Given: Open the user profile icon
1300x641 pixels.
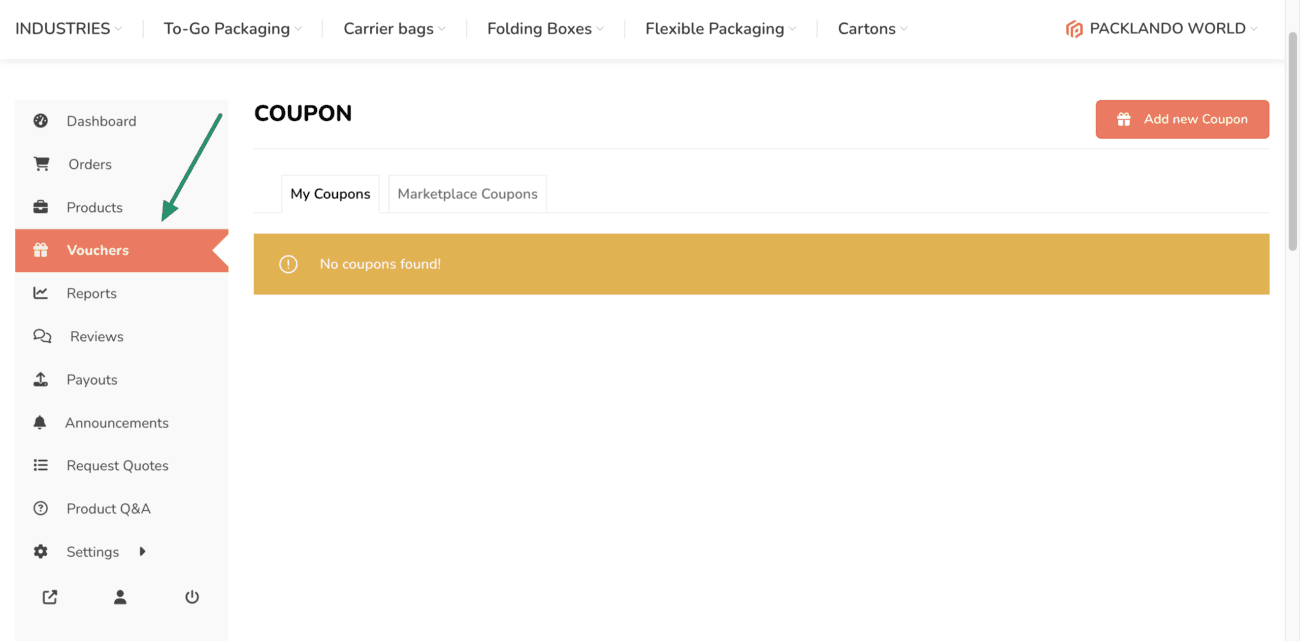Looking at the screenshot, I should point(120,597).
